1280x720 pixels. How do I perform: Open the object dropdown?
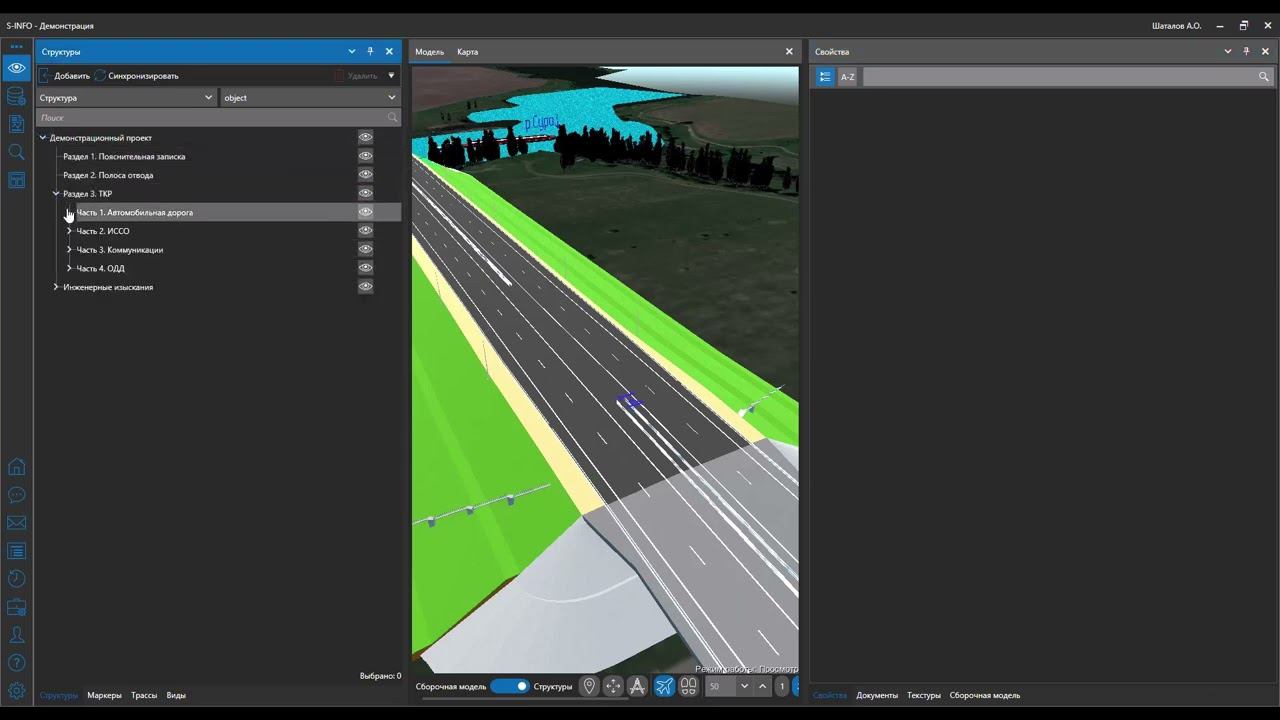(x=310, y=98)
